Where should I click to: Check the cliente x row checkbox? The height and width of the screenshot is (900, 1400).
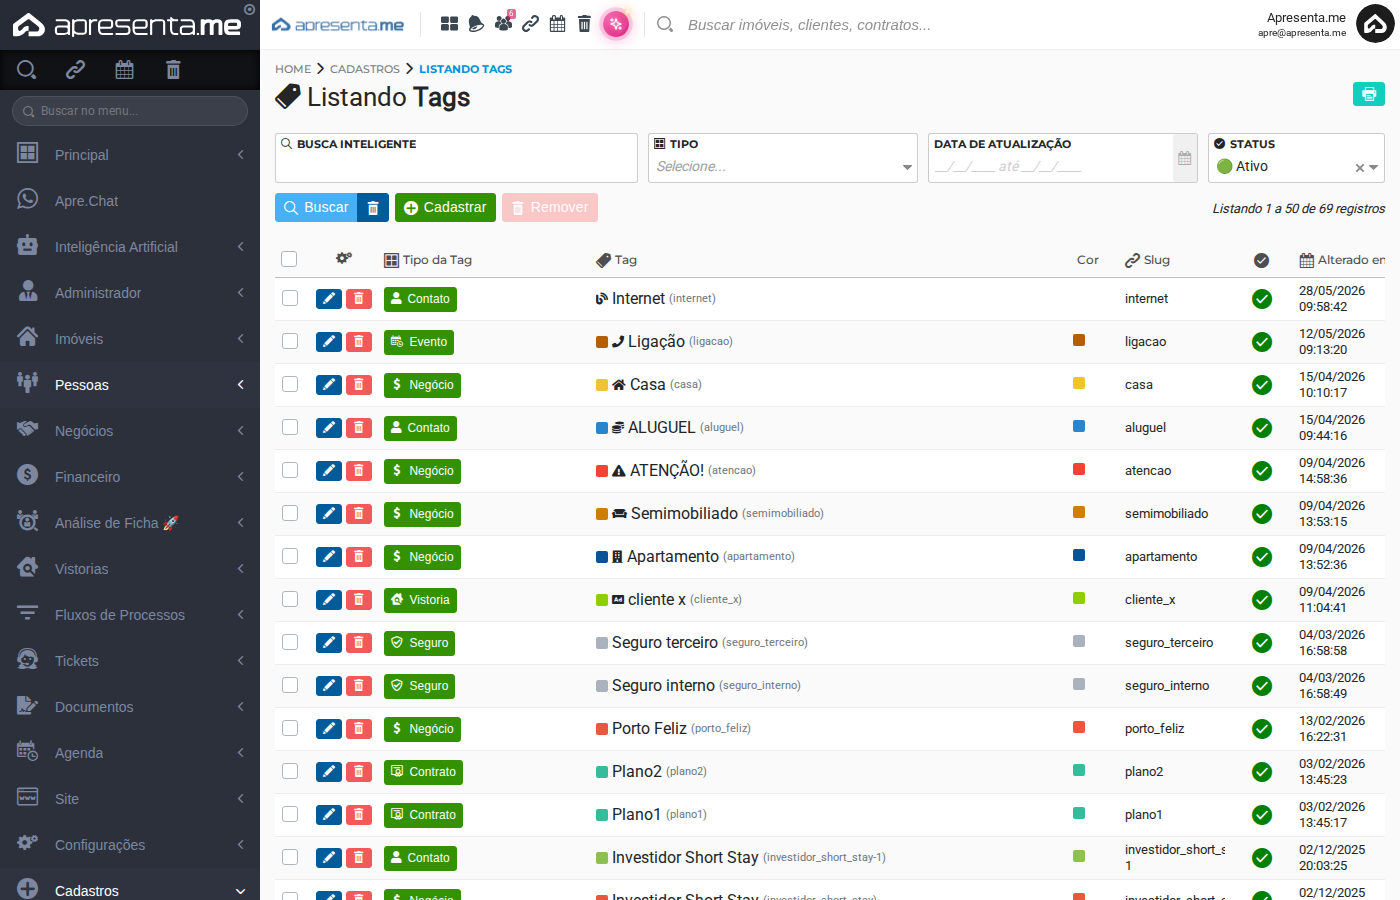[x=290, y=599]
